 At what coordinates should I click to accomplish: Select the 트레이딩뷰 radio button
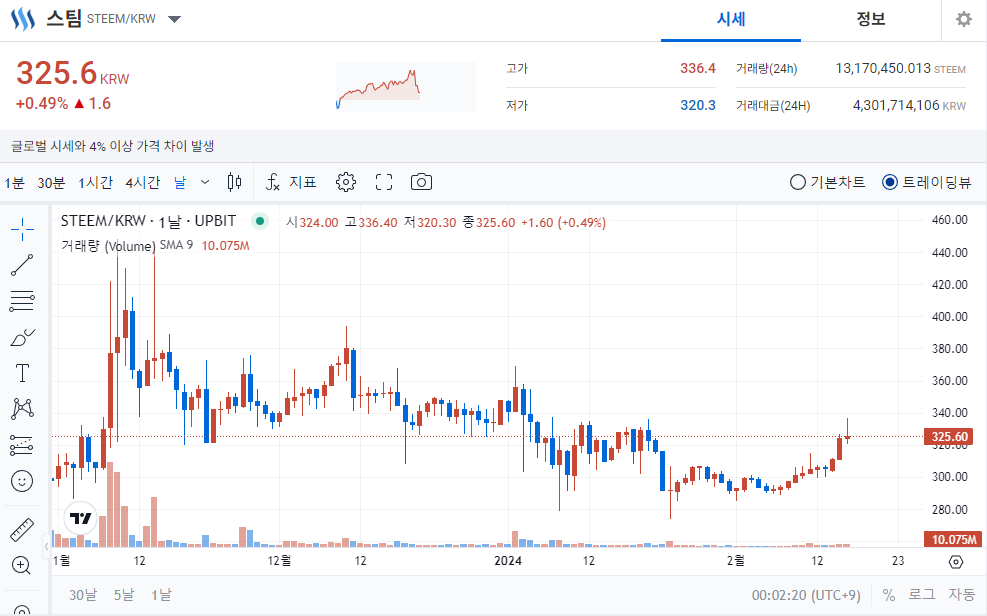click(890, 182)
